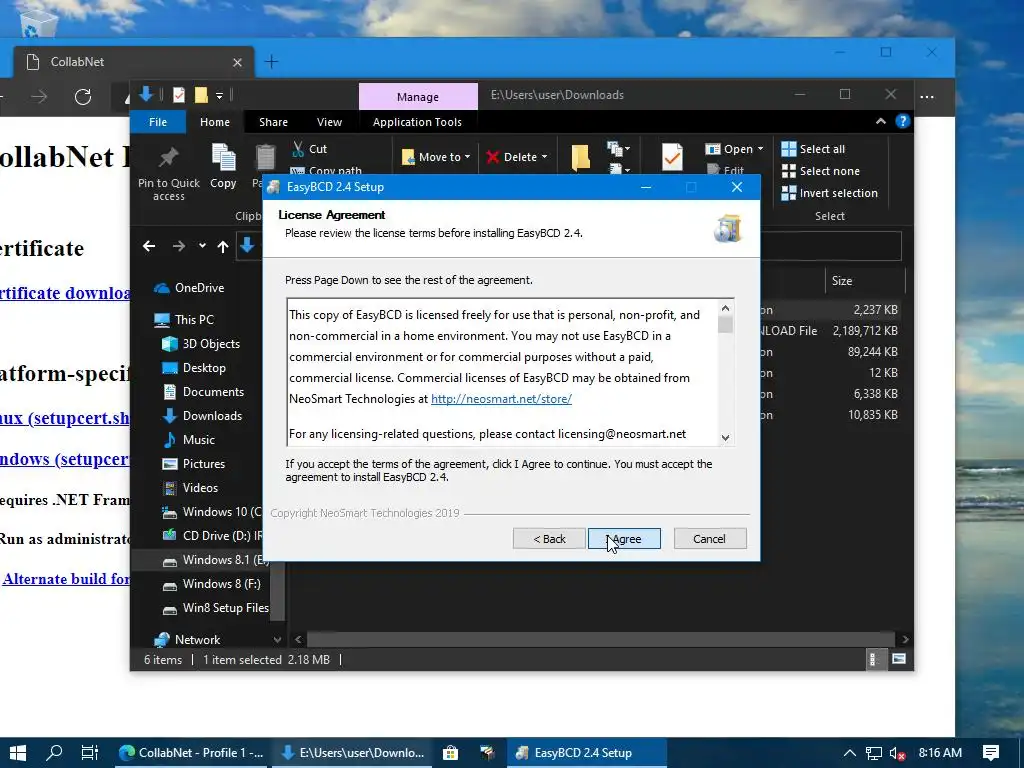Open the Delete dropdown
1024x768 pixels.
(x=517, y=157)
